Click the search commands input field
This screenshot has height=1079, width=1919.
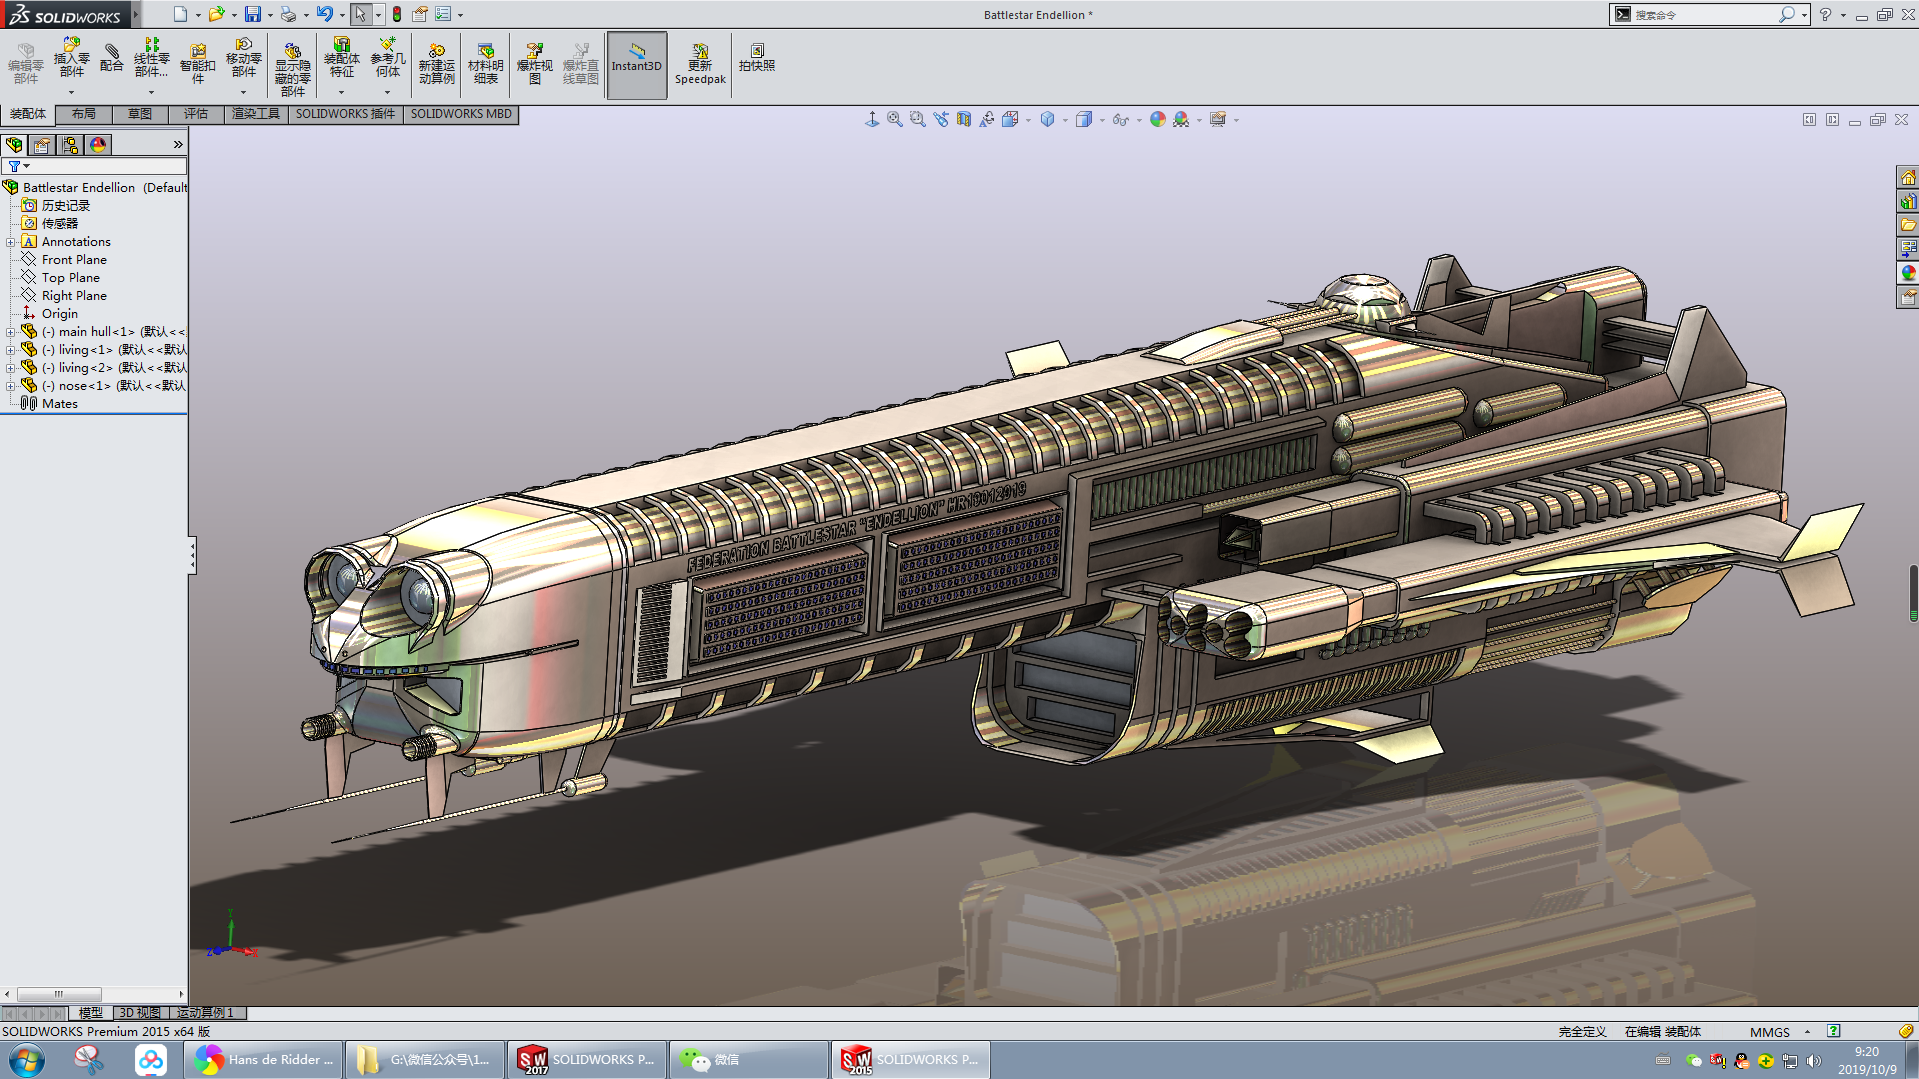(x=1706, y=15)
